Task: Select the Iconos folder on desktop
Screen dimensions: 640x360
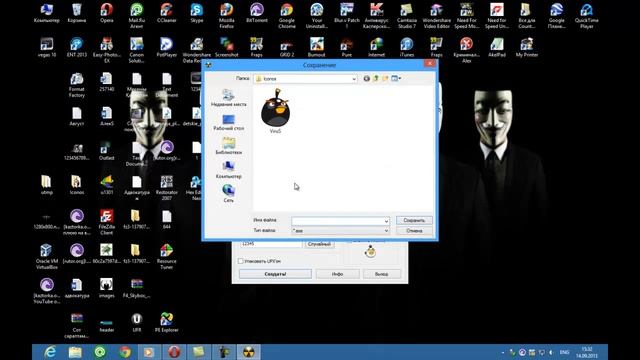Action: pyautogui.click(x=76, y=184)
